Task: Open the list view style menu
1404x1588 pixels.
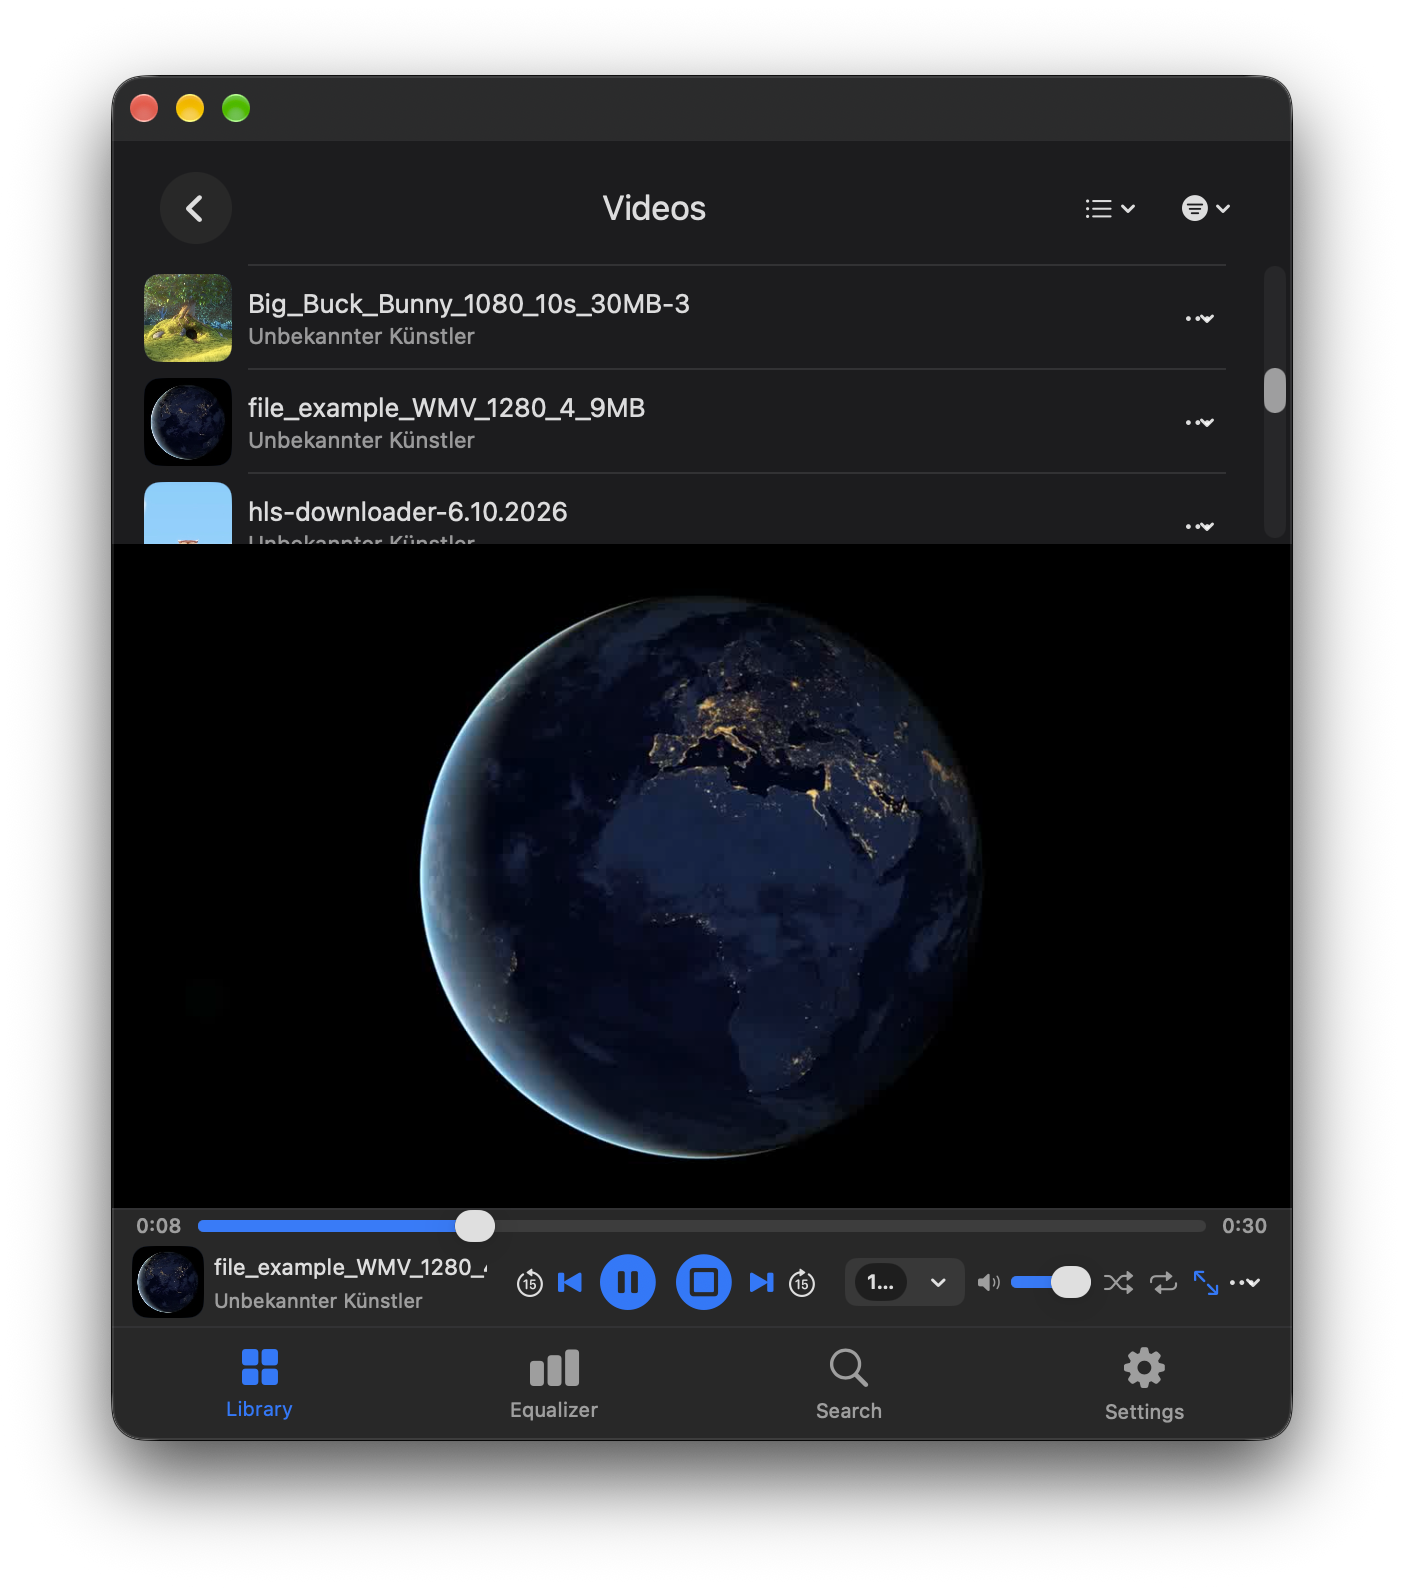Action: [1110, 208]
